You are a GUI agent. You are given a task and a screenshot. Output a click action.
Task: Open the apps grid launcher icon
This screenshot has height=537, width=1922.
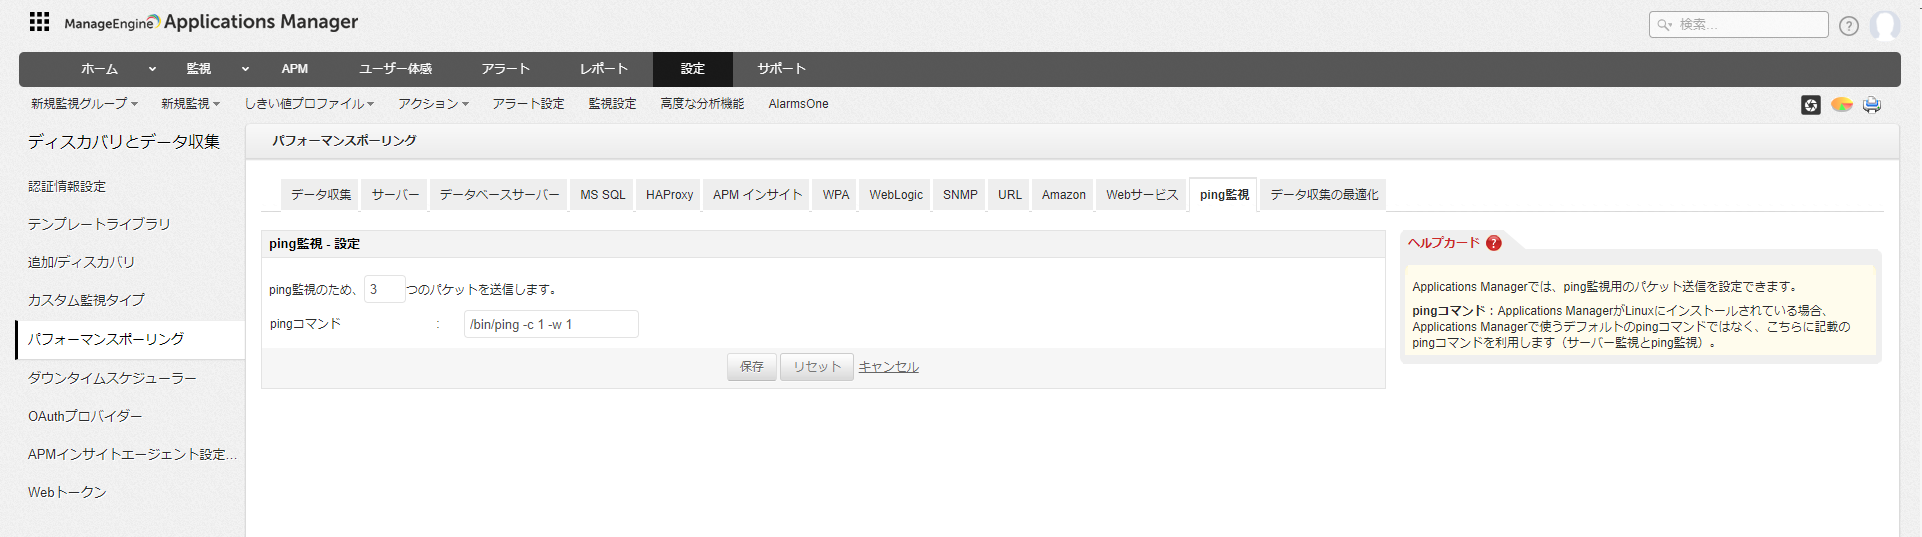coord(39,21)
